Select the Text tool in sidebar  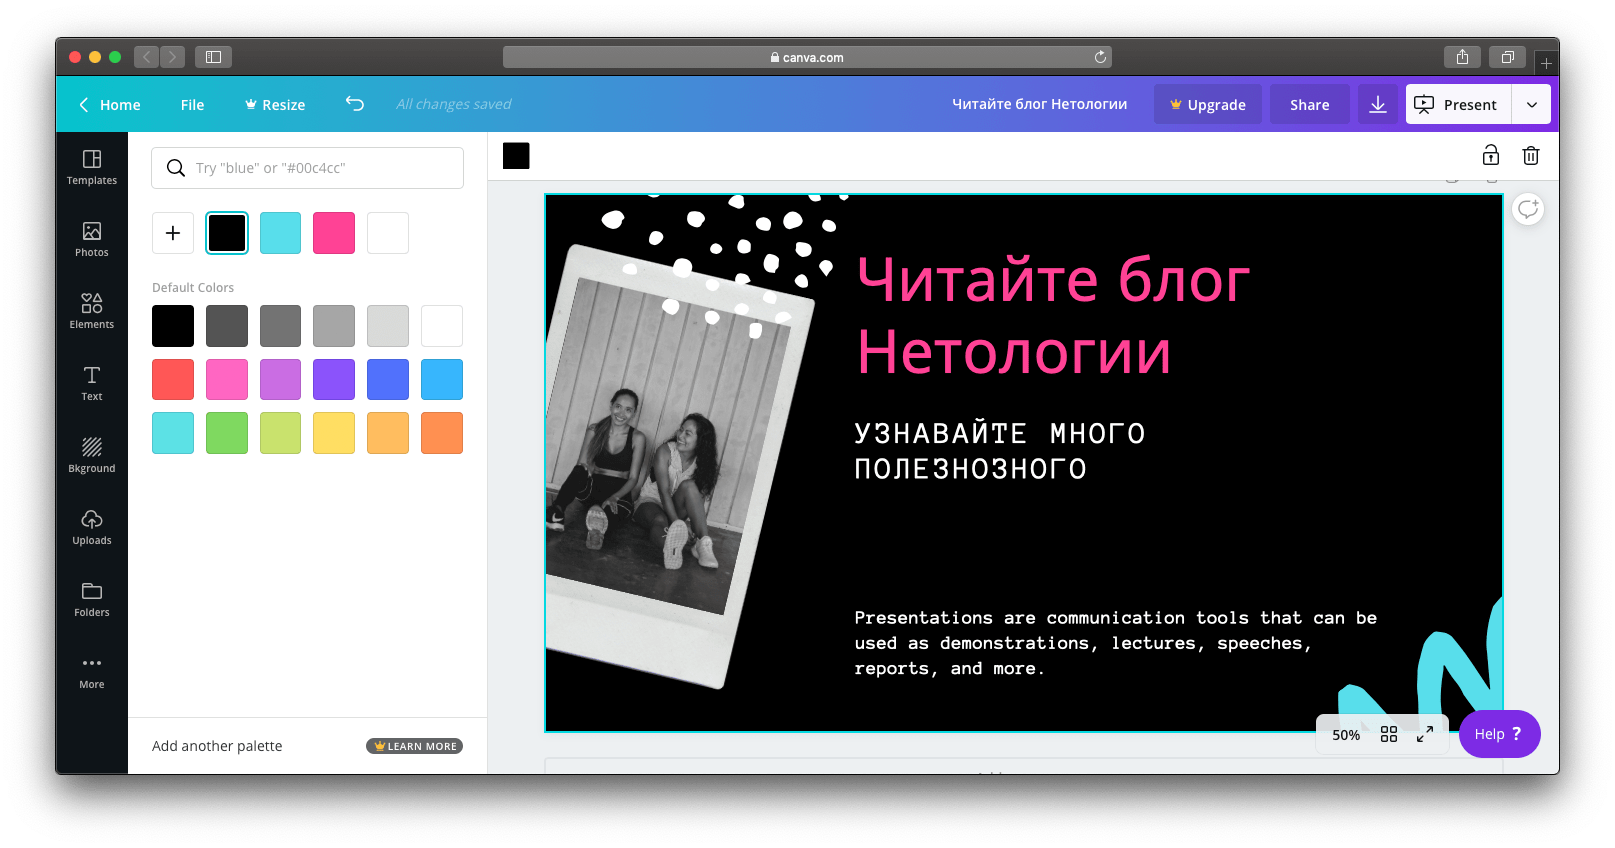coord(92,383)
